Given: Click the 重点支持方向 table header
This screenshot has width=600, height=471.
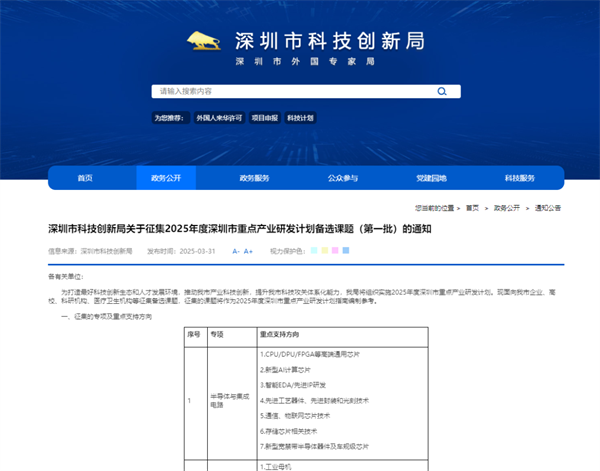Looking at the screenshot, I should 279,334.
